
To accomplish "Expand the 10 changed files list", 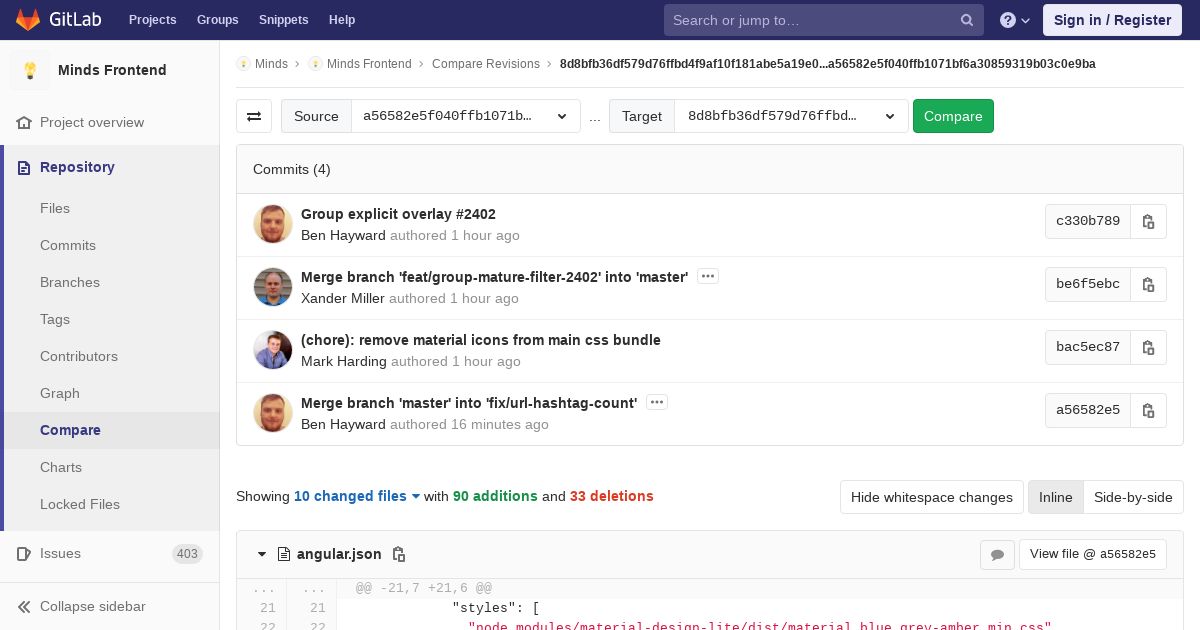I will point(357,496).
